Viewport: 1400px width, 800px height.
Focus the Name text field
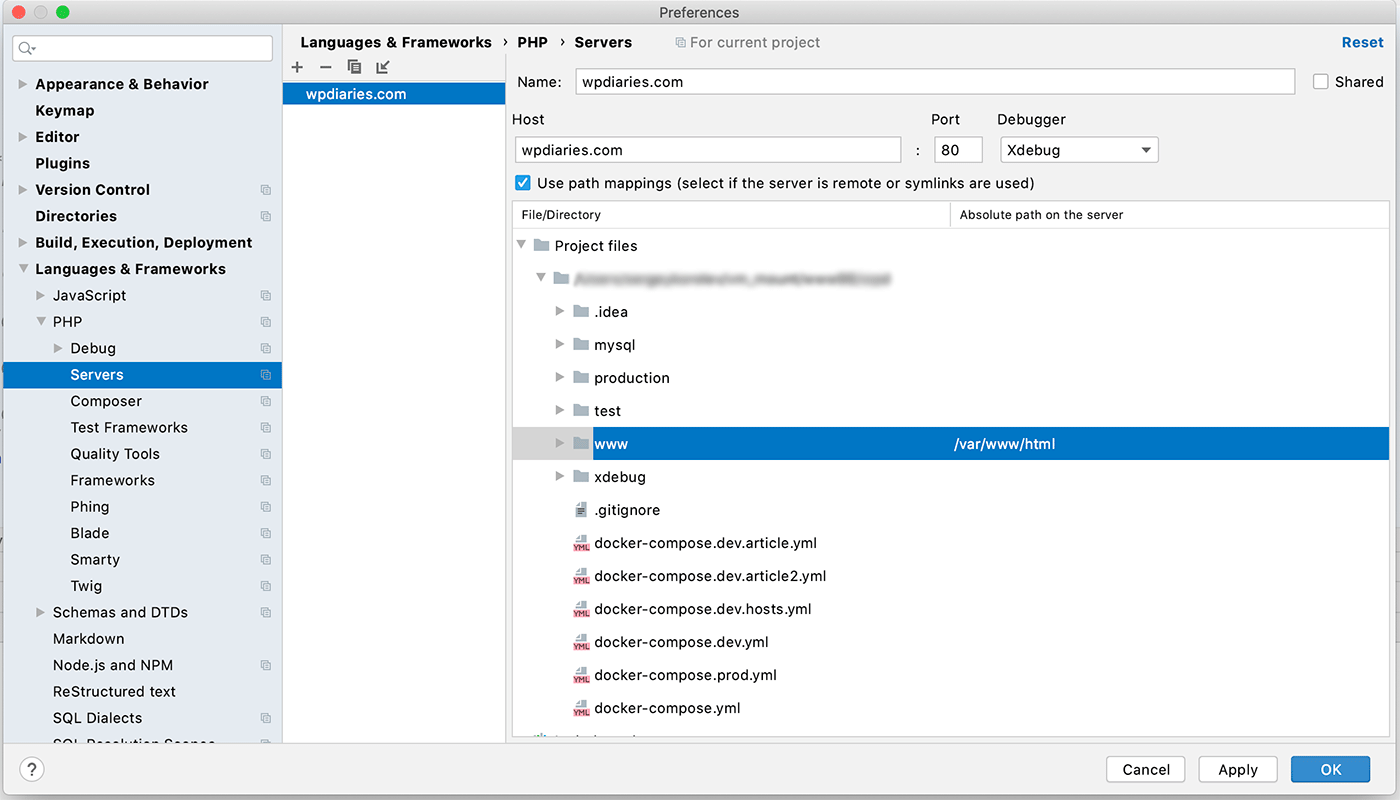pyautogui.click(x=935, y=82)
